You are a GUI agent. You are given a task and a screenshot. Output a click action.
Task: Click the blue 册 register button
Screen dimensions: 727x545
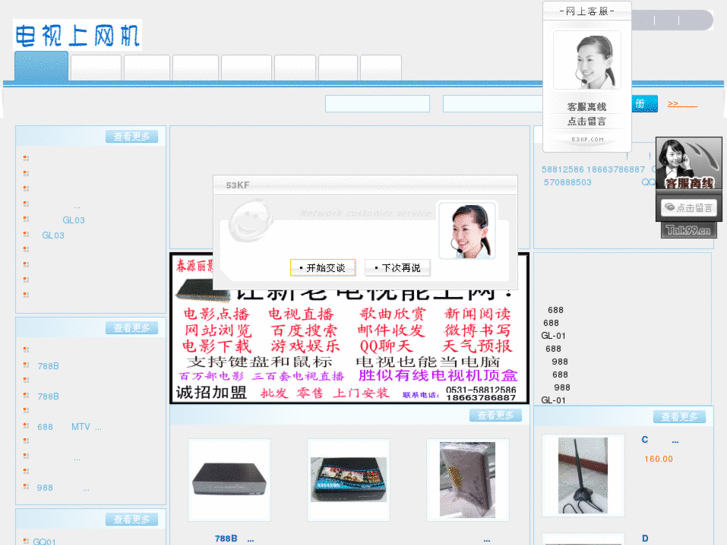(x=644, y=104)
